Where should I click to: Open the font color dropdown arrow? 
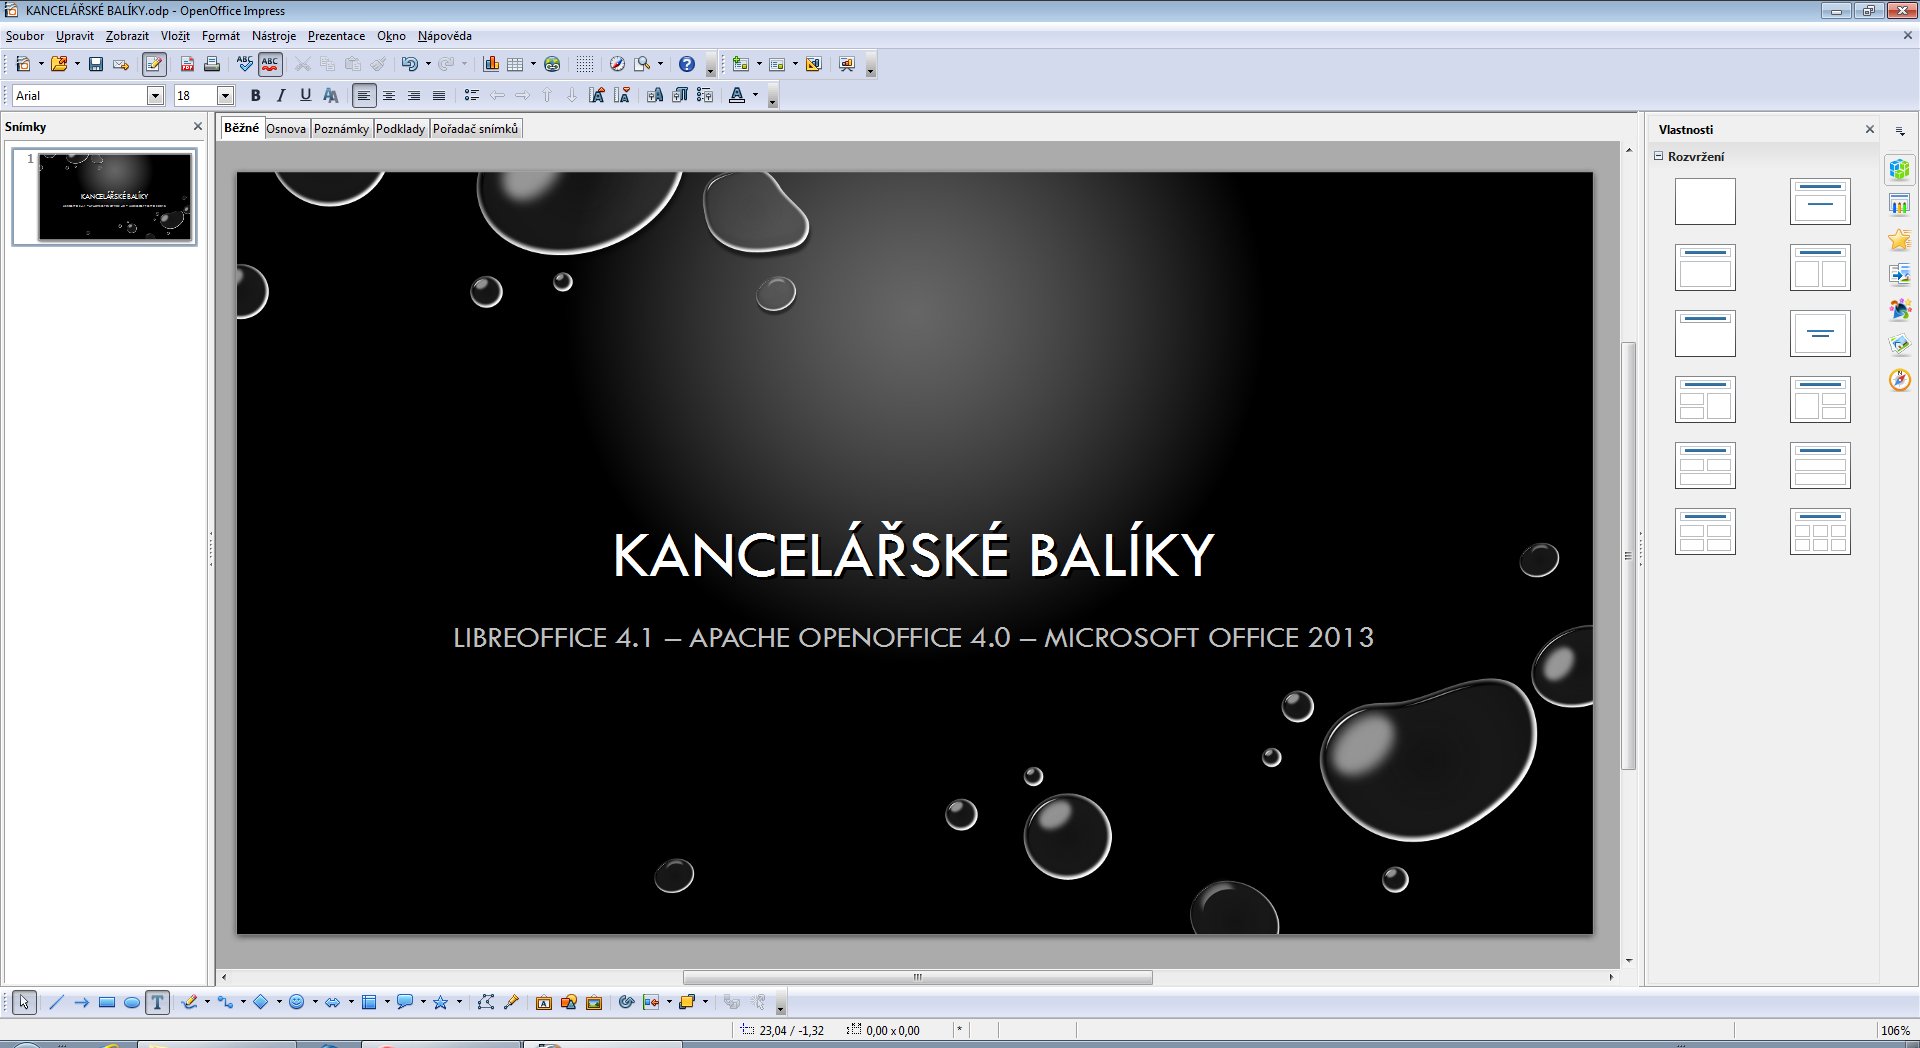755,95
